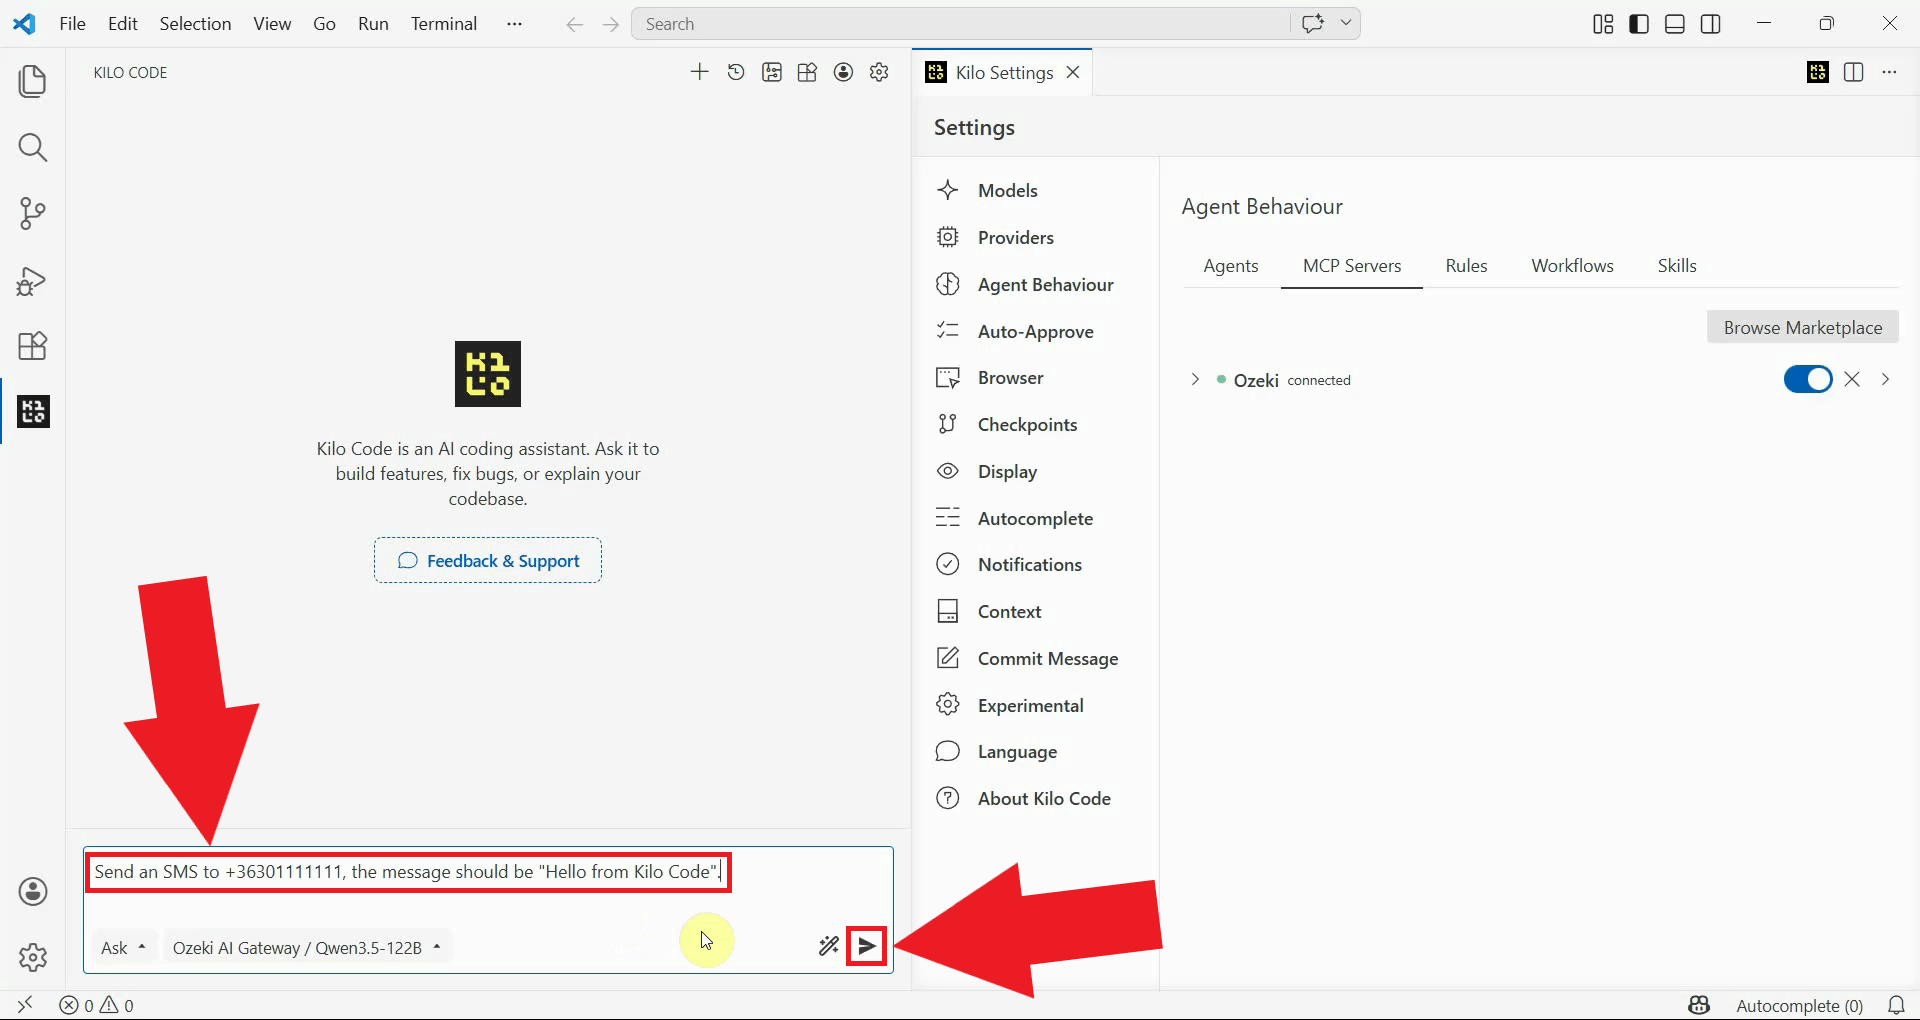The height and width of the screenshot is (1020, 1920).
Task: Open the Terminal menu
Action: (x=444, y=24)
